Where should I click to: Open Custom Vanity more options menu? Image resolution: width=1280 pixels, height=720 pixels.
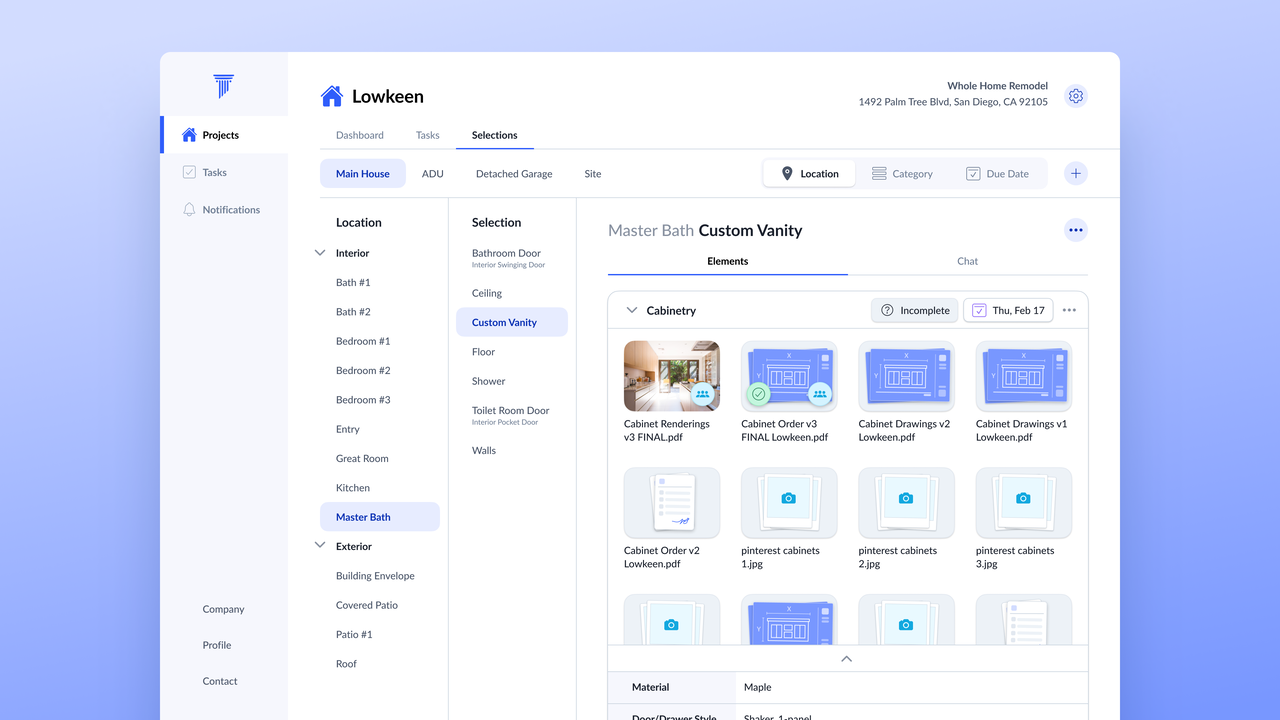[1076, 231]
